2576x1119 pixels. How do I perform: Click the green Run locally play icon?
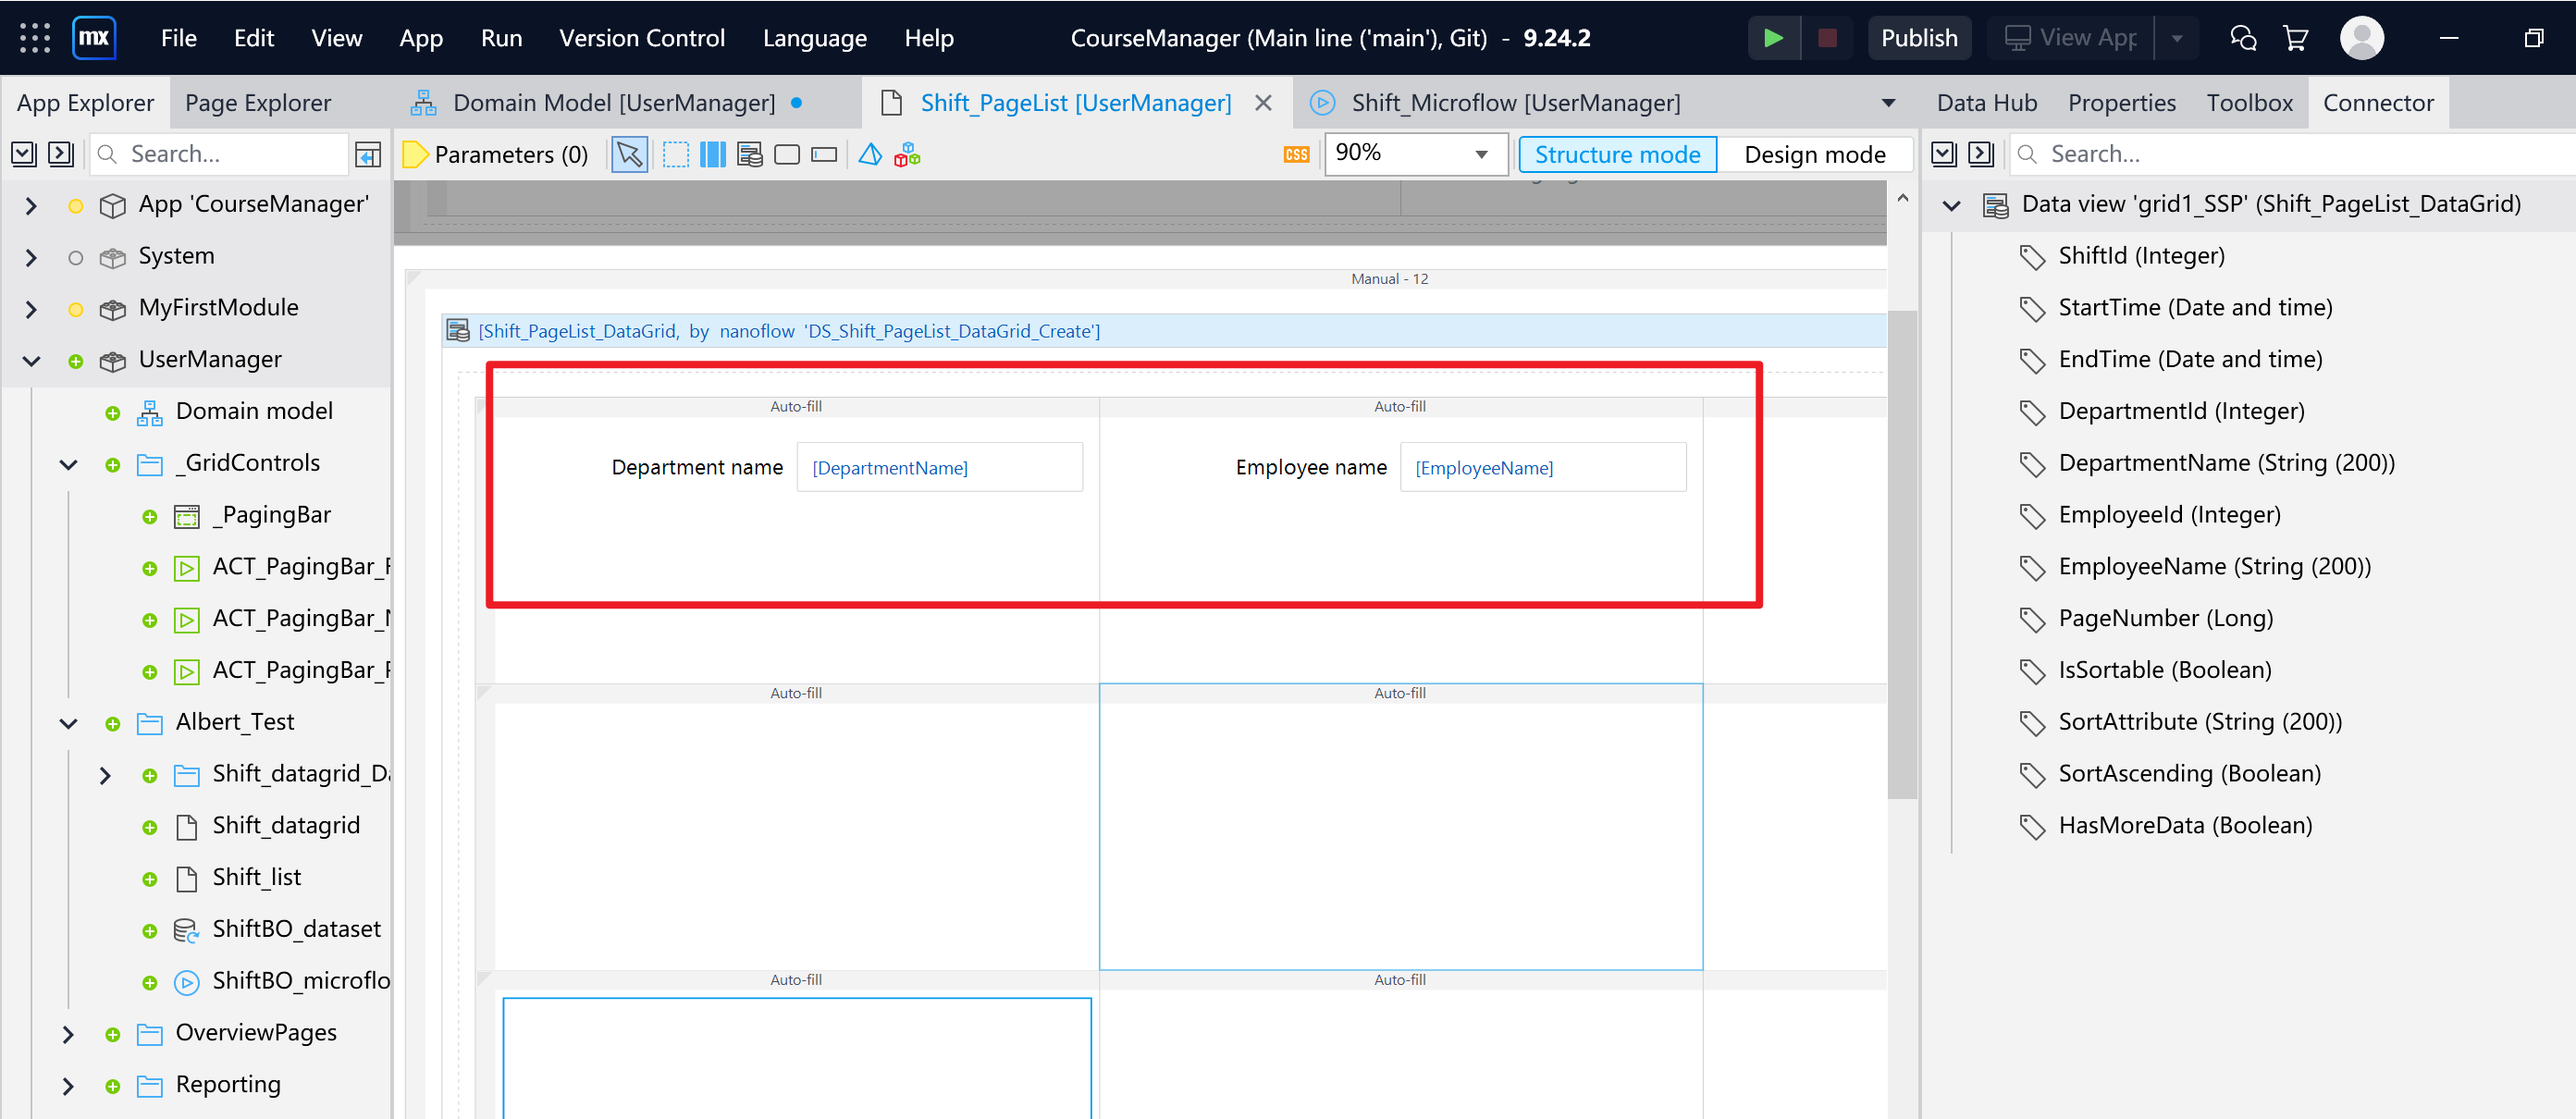pos(1773,38)
